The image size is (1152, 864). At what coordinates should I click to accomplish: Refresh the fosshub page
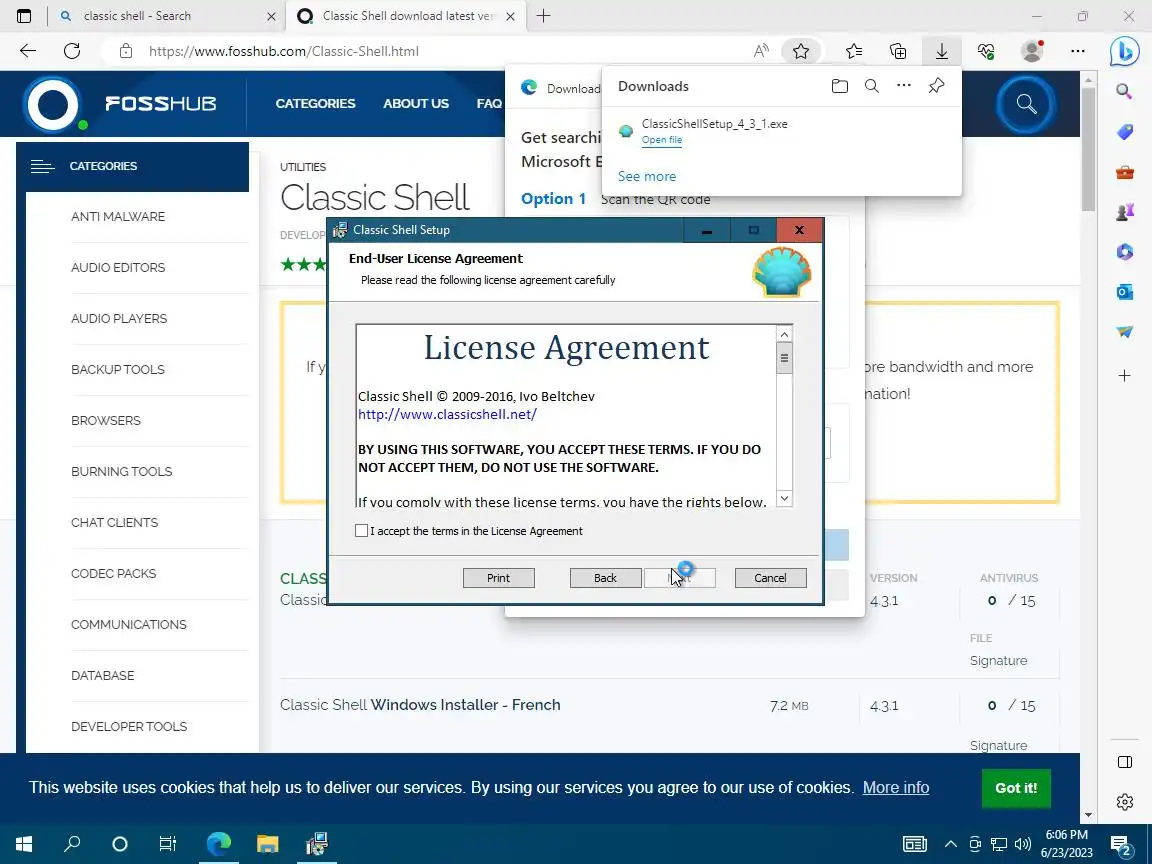tap(72, 51)
